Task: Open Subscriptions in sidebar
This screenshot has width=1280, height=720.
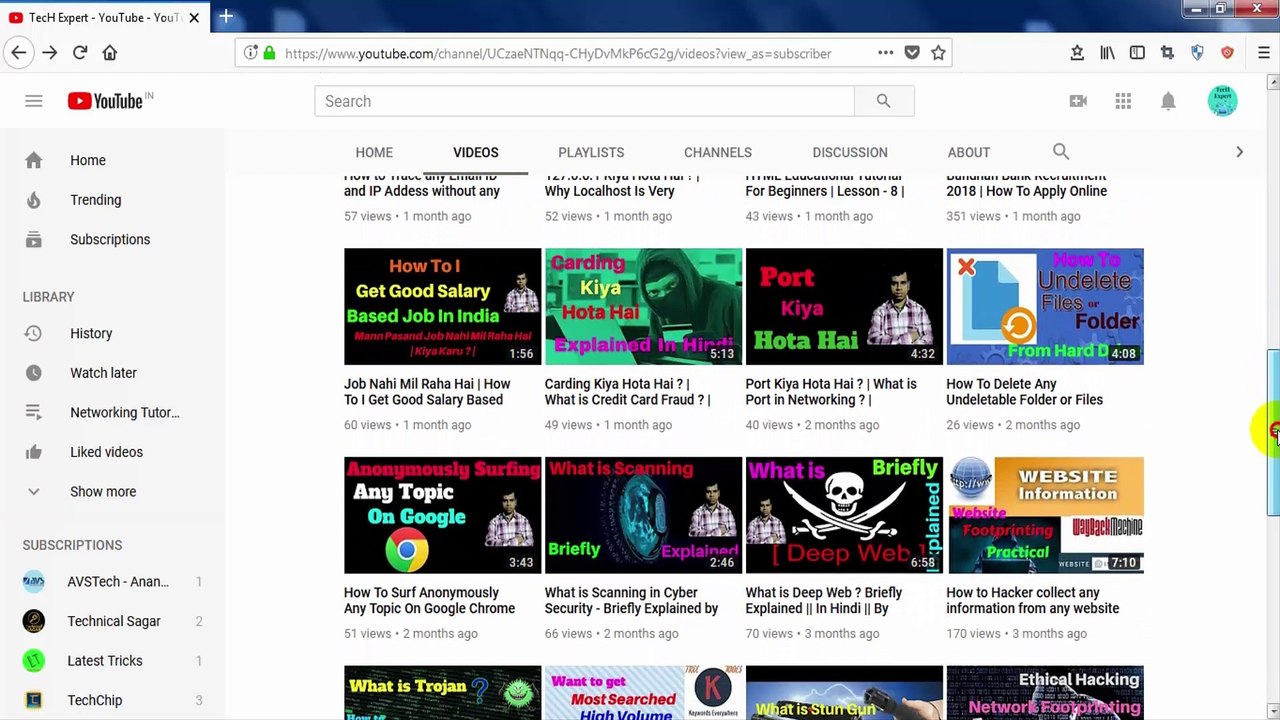Action: coord(112,239)
